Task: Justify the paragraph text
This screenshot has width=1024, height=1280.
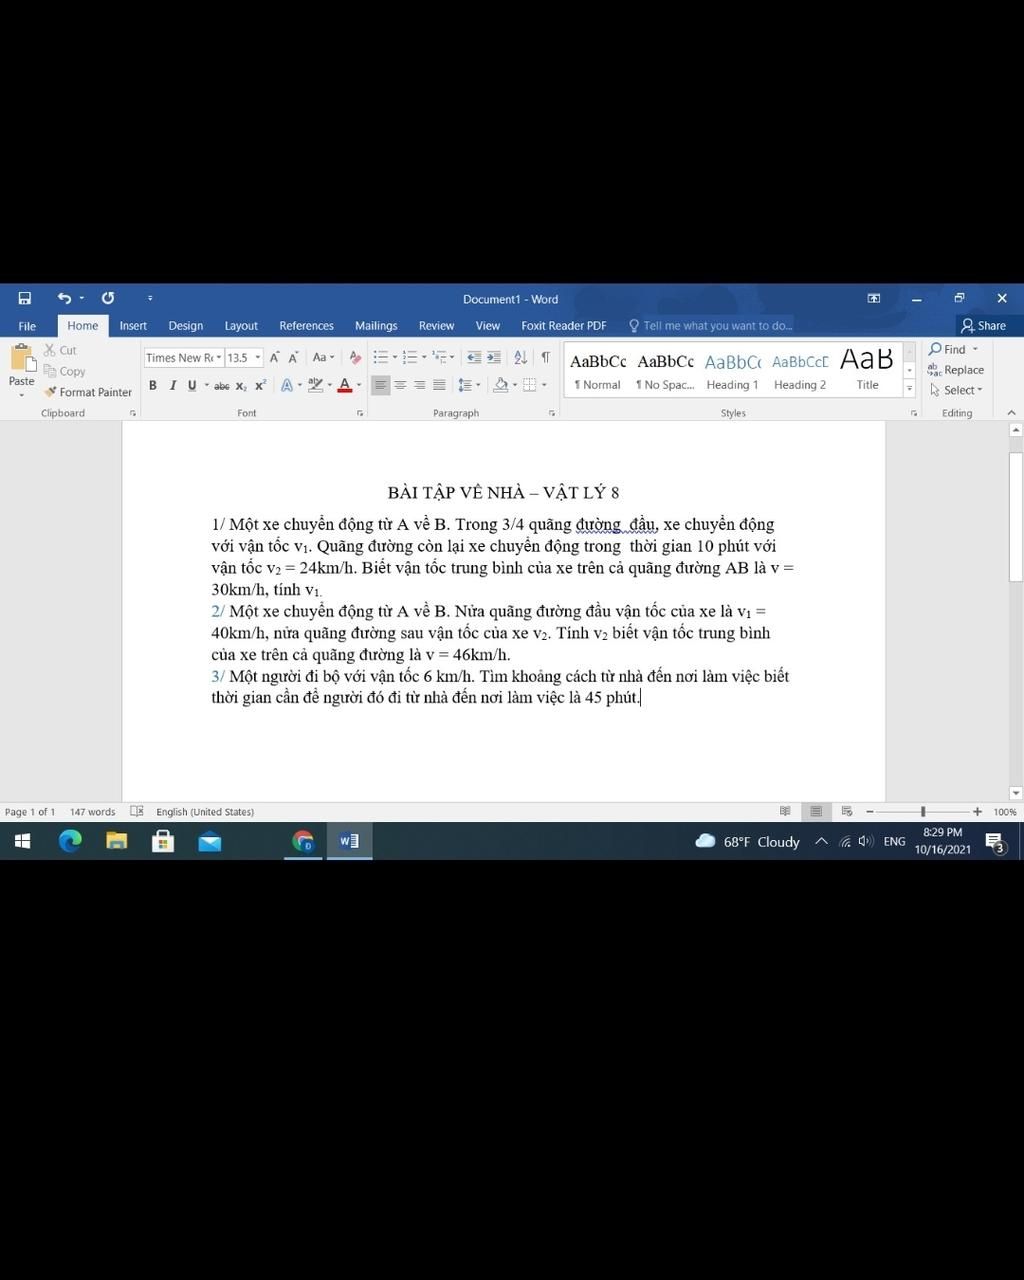Action: click(x=439, y=385)
